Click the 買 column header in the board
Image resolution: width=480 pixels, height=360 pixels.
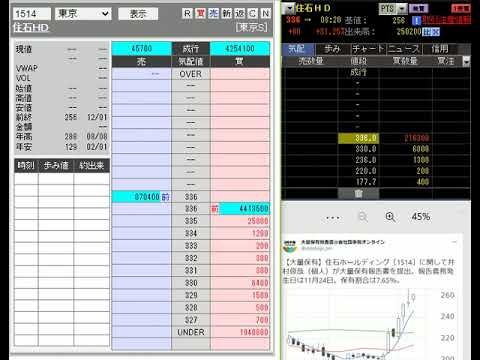pos(240,62)
